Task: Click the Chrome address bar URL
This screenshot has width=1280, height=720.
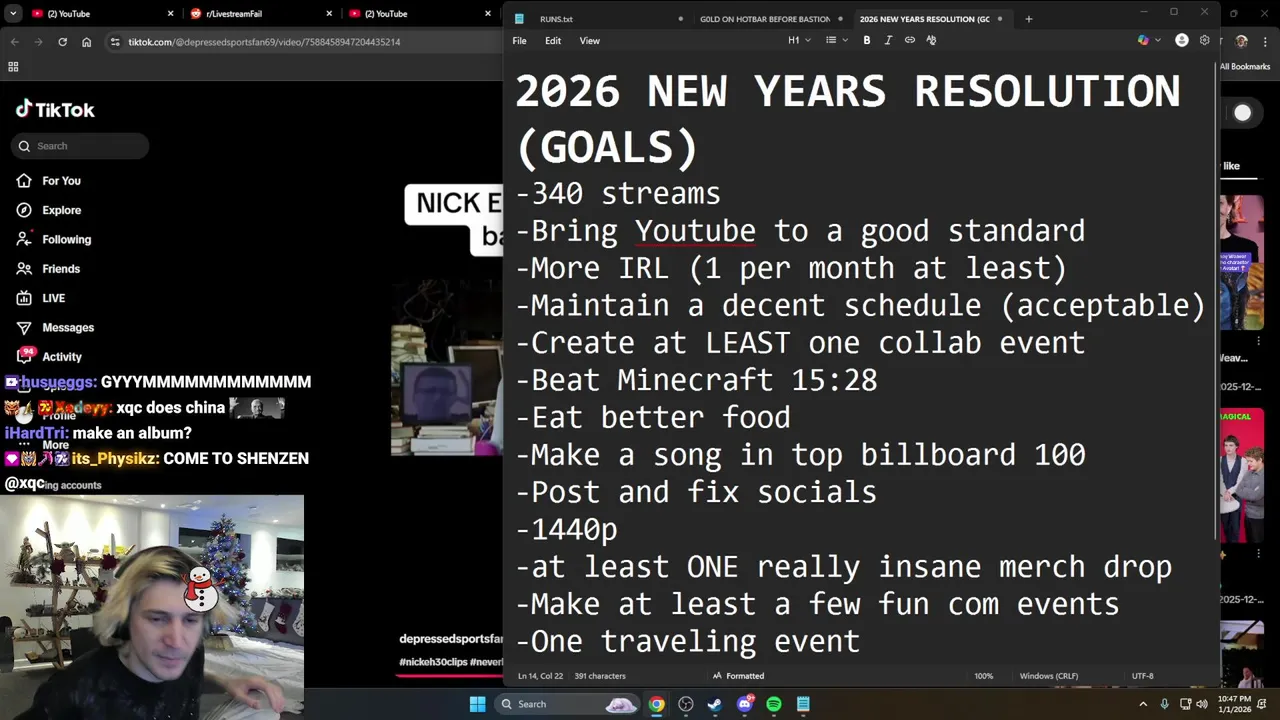Action: tap(264, 42)
